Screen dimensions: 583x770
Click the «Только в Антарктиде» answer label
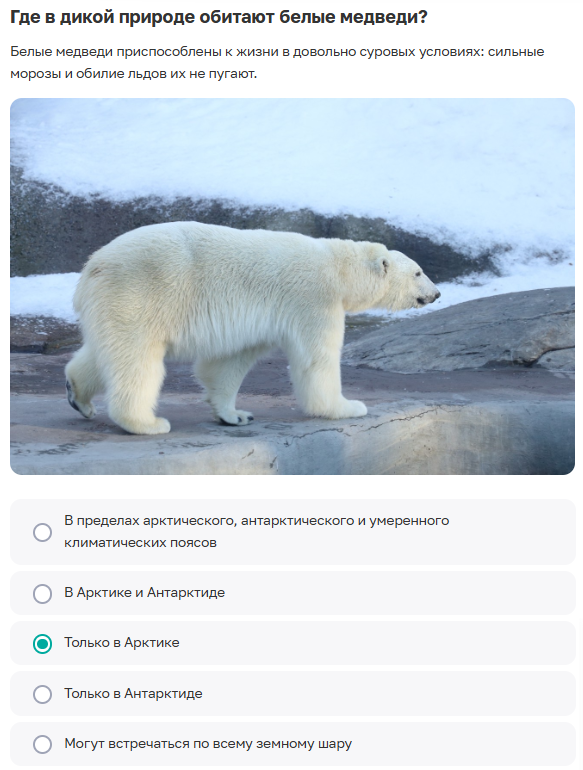tap(133, 693)
